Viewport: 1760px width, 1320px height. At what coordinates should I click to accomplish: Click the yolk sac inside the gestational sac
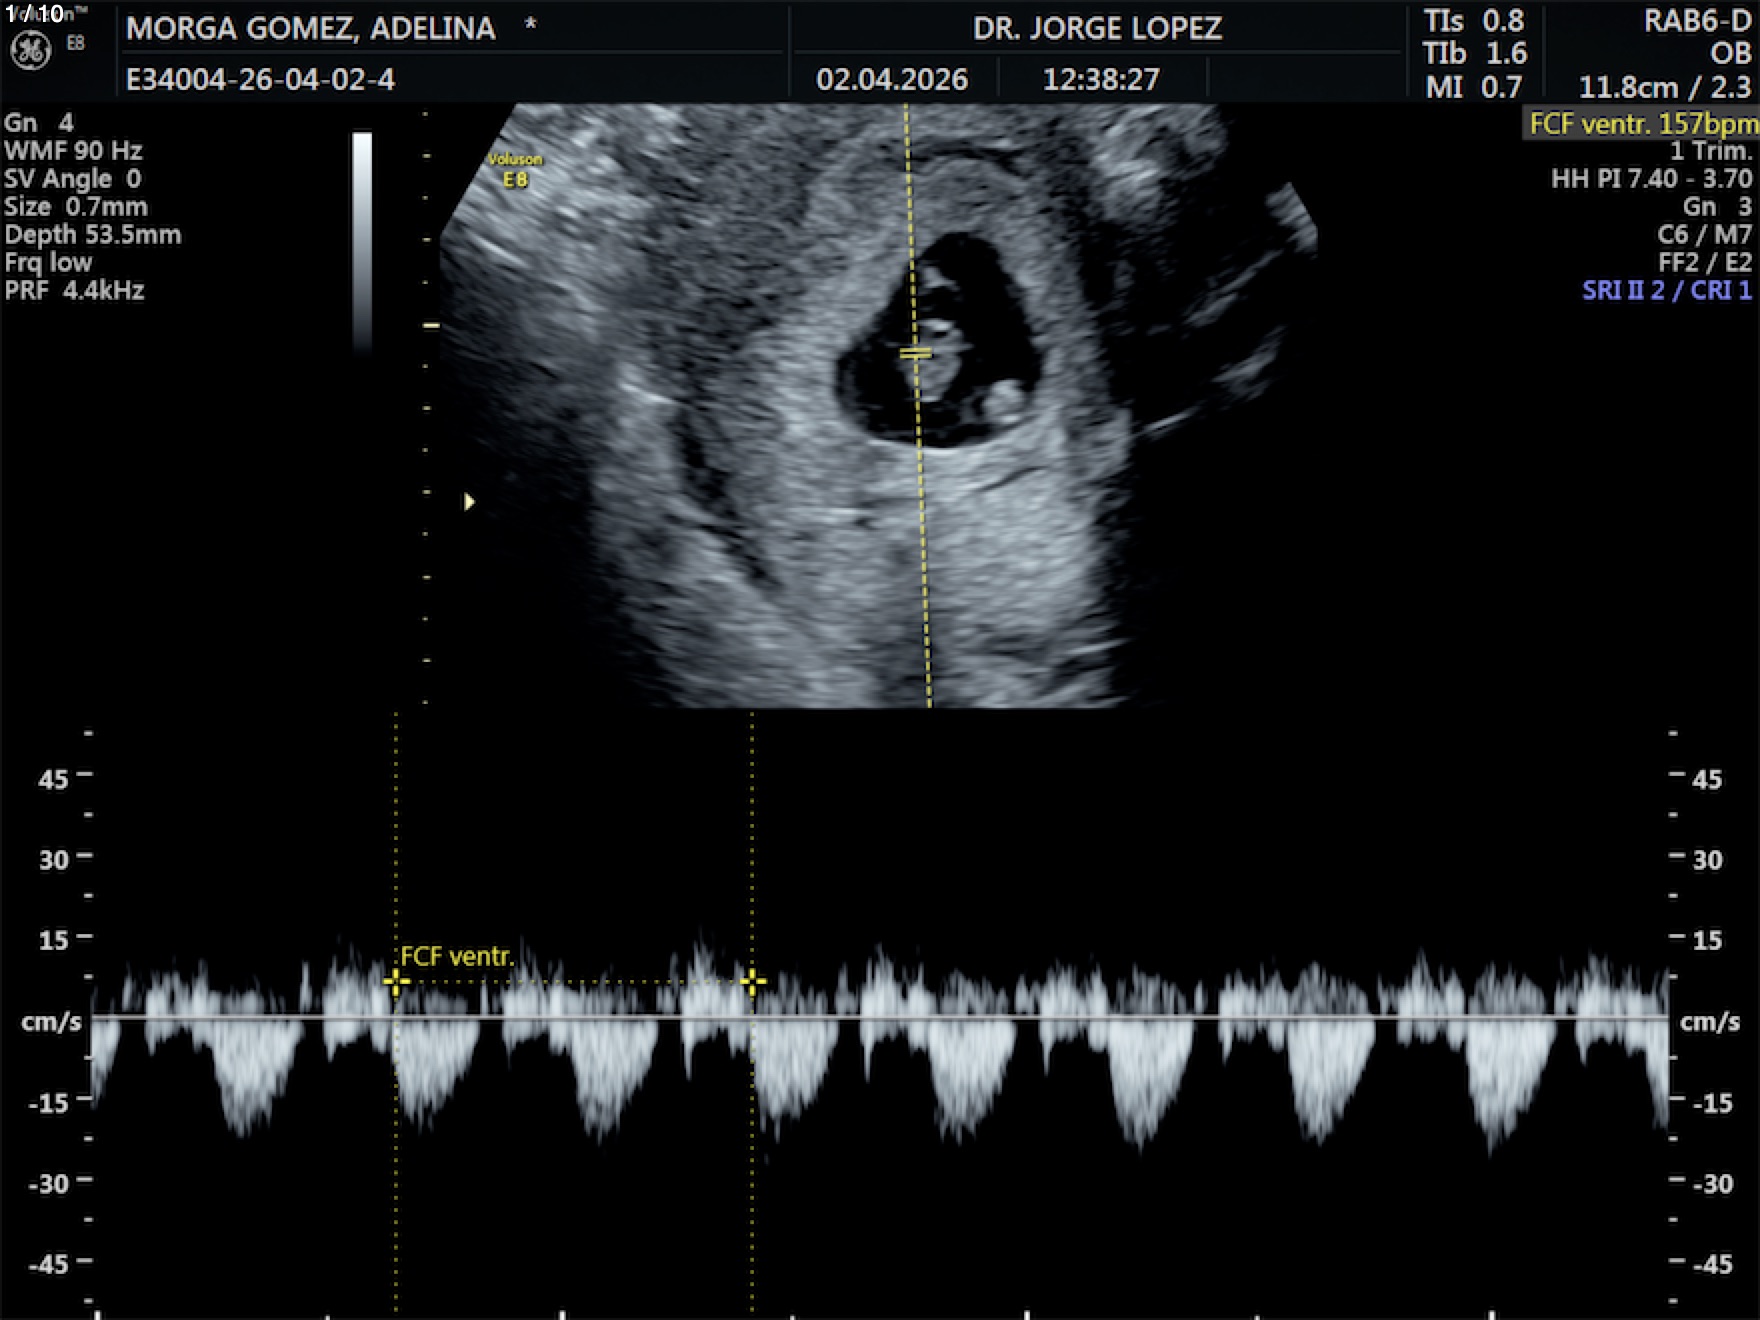(x=1005, y=401)
